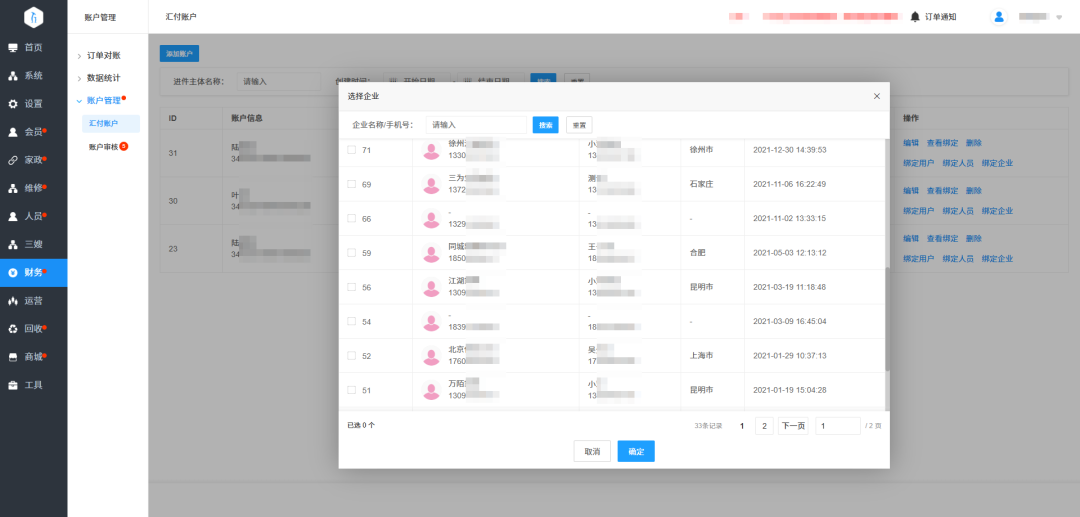
Task: Select the 家政 link icon in sidebar
Action: (x=13, y=160)
